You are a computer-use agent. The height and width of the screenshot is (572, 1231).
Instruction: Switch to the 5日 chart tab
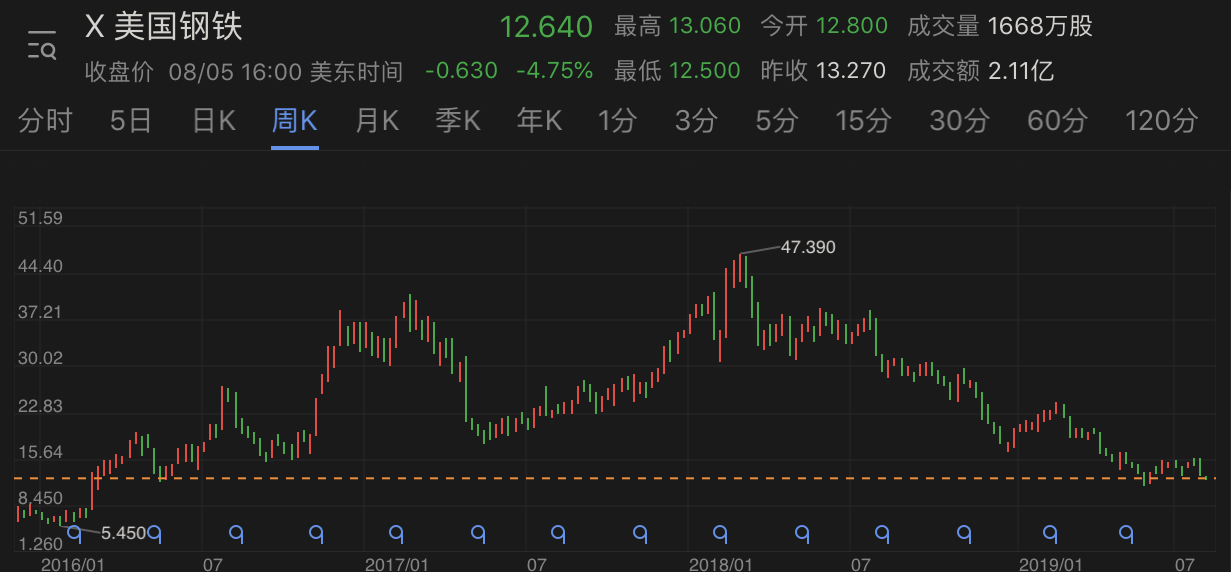coord(131,122)
